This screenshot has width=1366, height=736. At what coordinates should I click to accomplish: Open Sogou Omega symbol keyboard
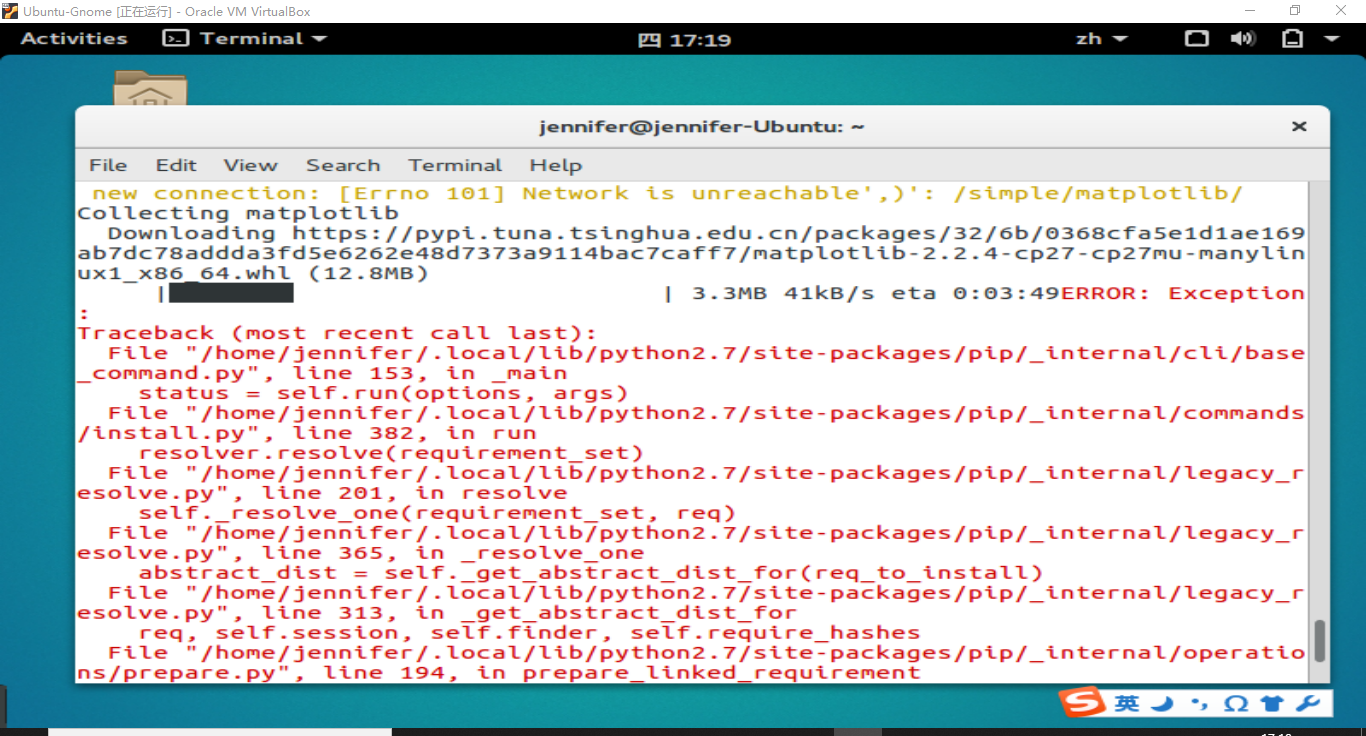[1236, 704]
